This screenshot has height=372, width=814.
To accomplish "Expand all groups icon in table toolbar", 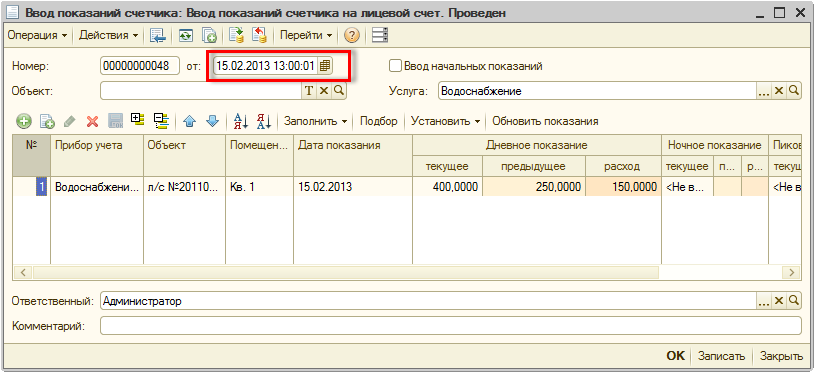I will 138,120.
